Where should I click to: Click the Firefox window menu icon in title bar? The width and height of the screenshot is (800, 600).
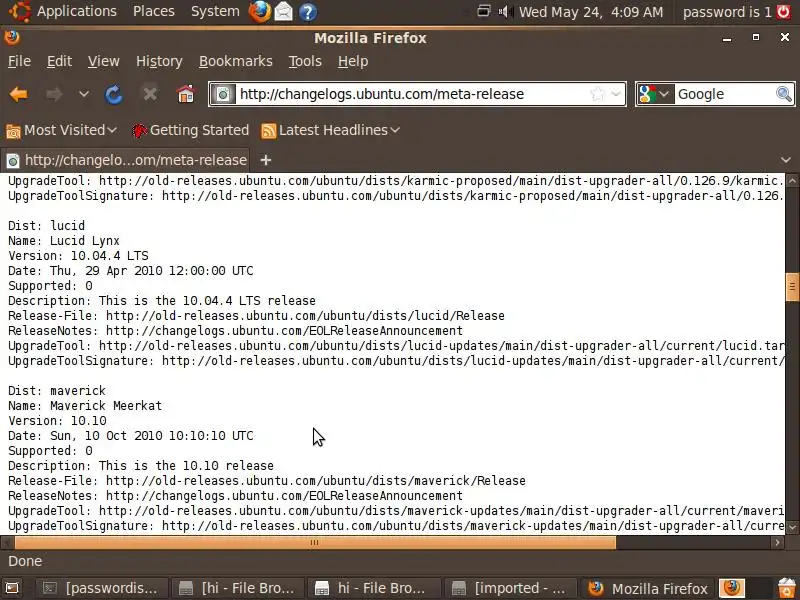click(x=12, y=38)
